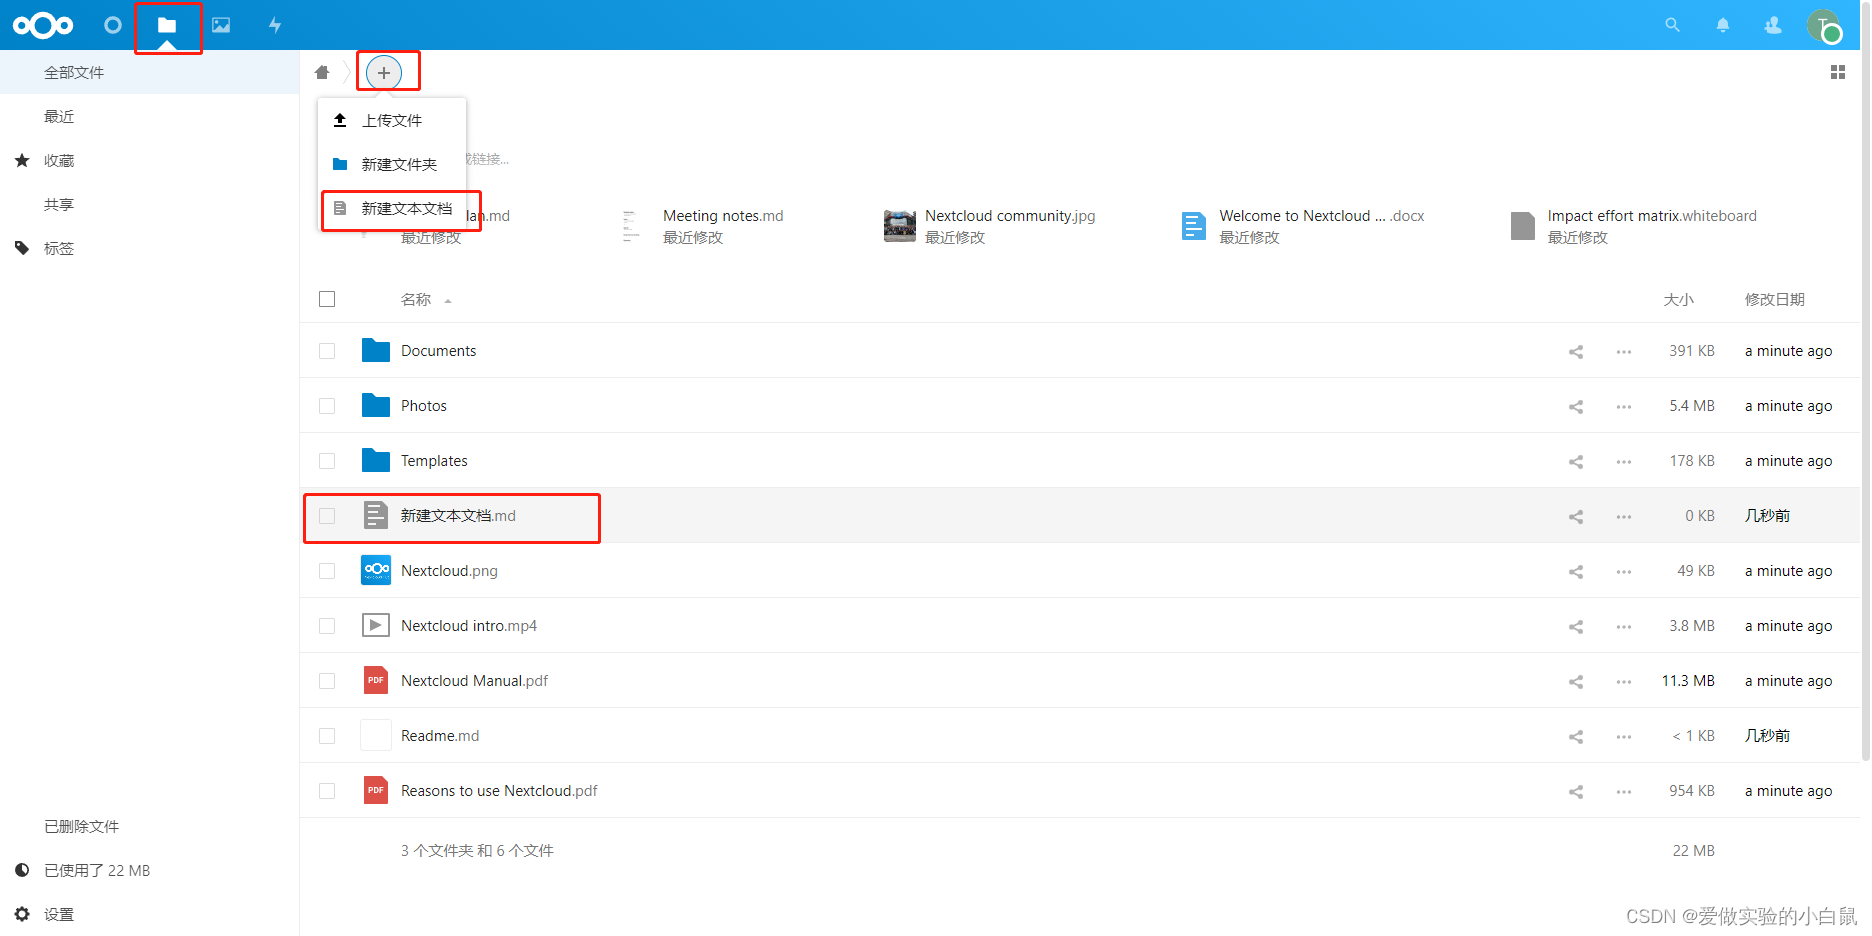
Task: Open recent Welcome to Nextcloud docx
Action: pyautogui.click(x=1321, y=216)
